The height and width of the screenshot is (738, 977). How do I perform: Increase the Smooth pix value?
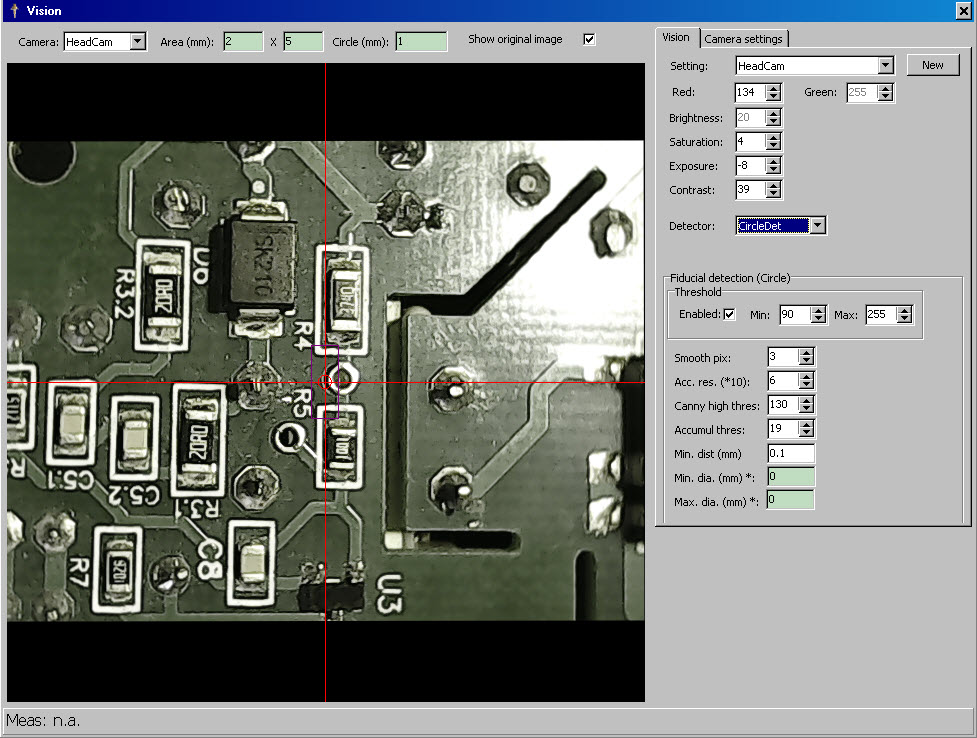coord(806,353)
